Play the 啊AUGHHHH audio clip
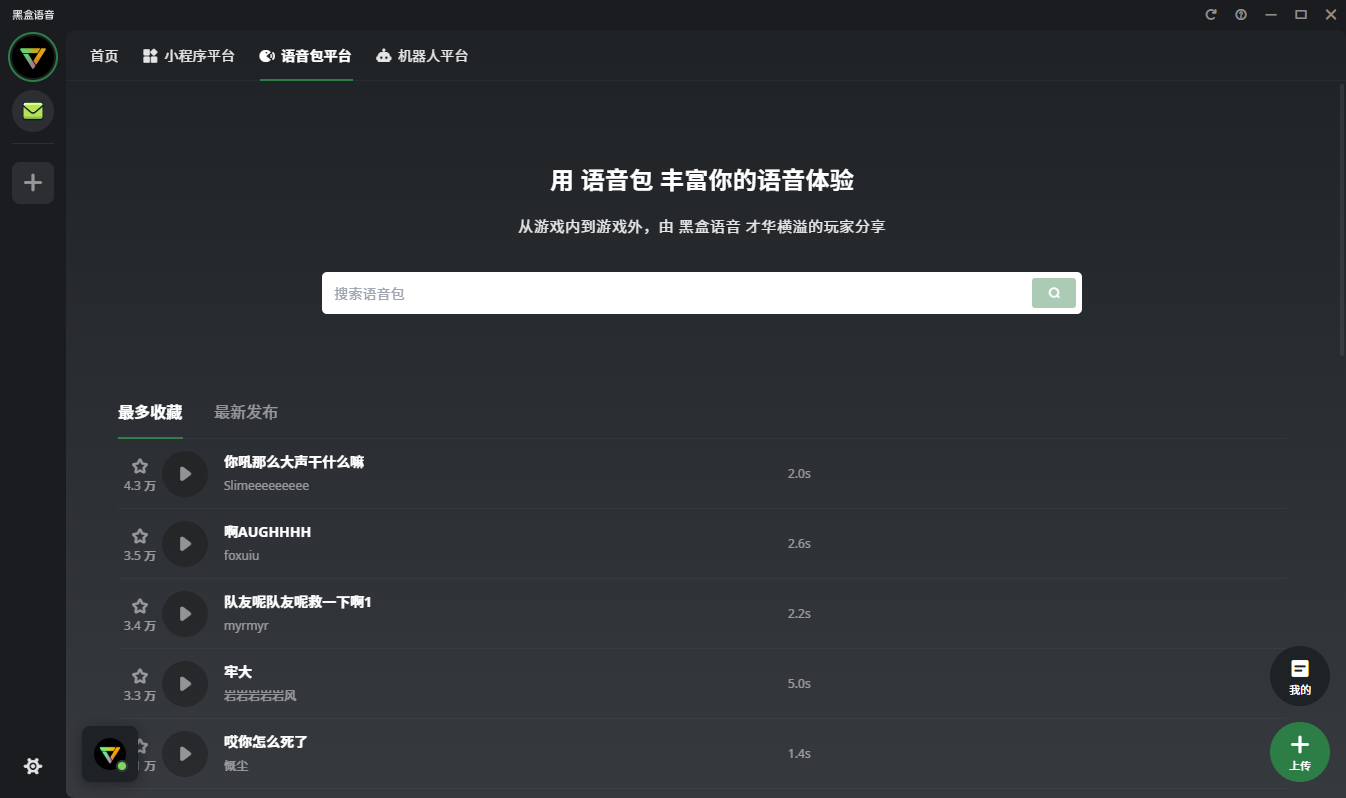The image size is (1346, 798). (x=185, y=543)
